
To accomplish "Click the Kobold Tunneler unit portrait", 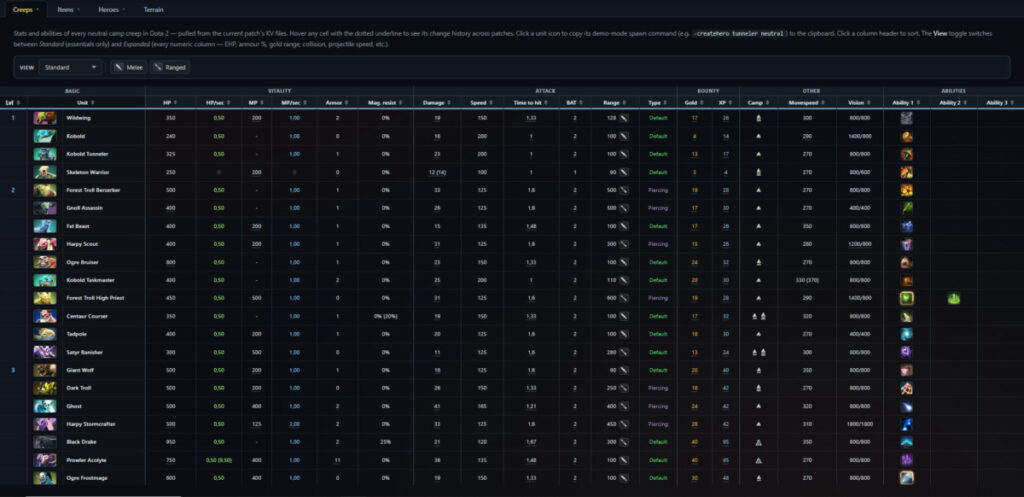I will coord(45,154).
